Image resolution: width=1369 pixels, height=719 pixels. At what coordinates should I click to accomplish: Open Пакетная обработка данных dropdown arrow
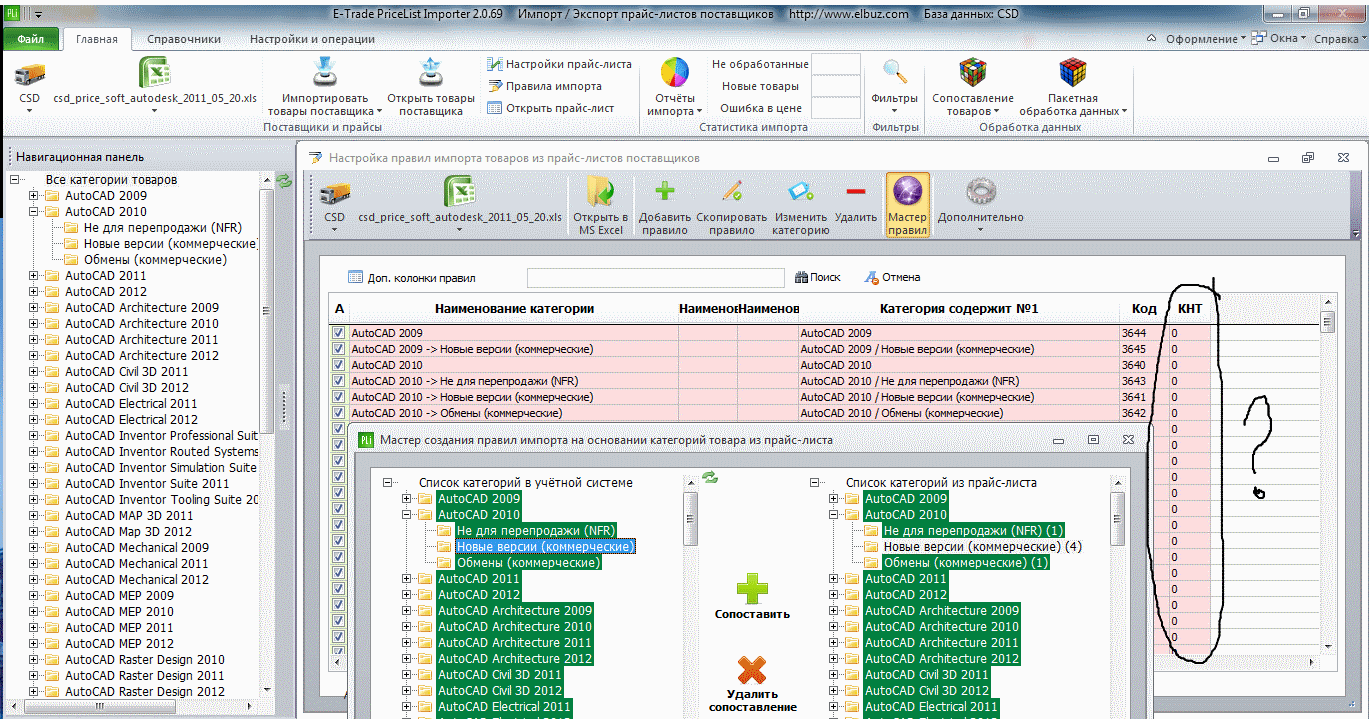[x=1125, y=111]
